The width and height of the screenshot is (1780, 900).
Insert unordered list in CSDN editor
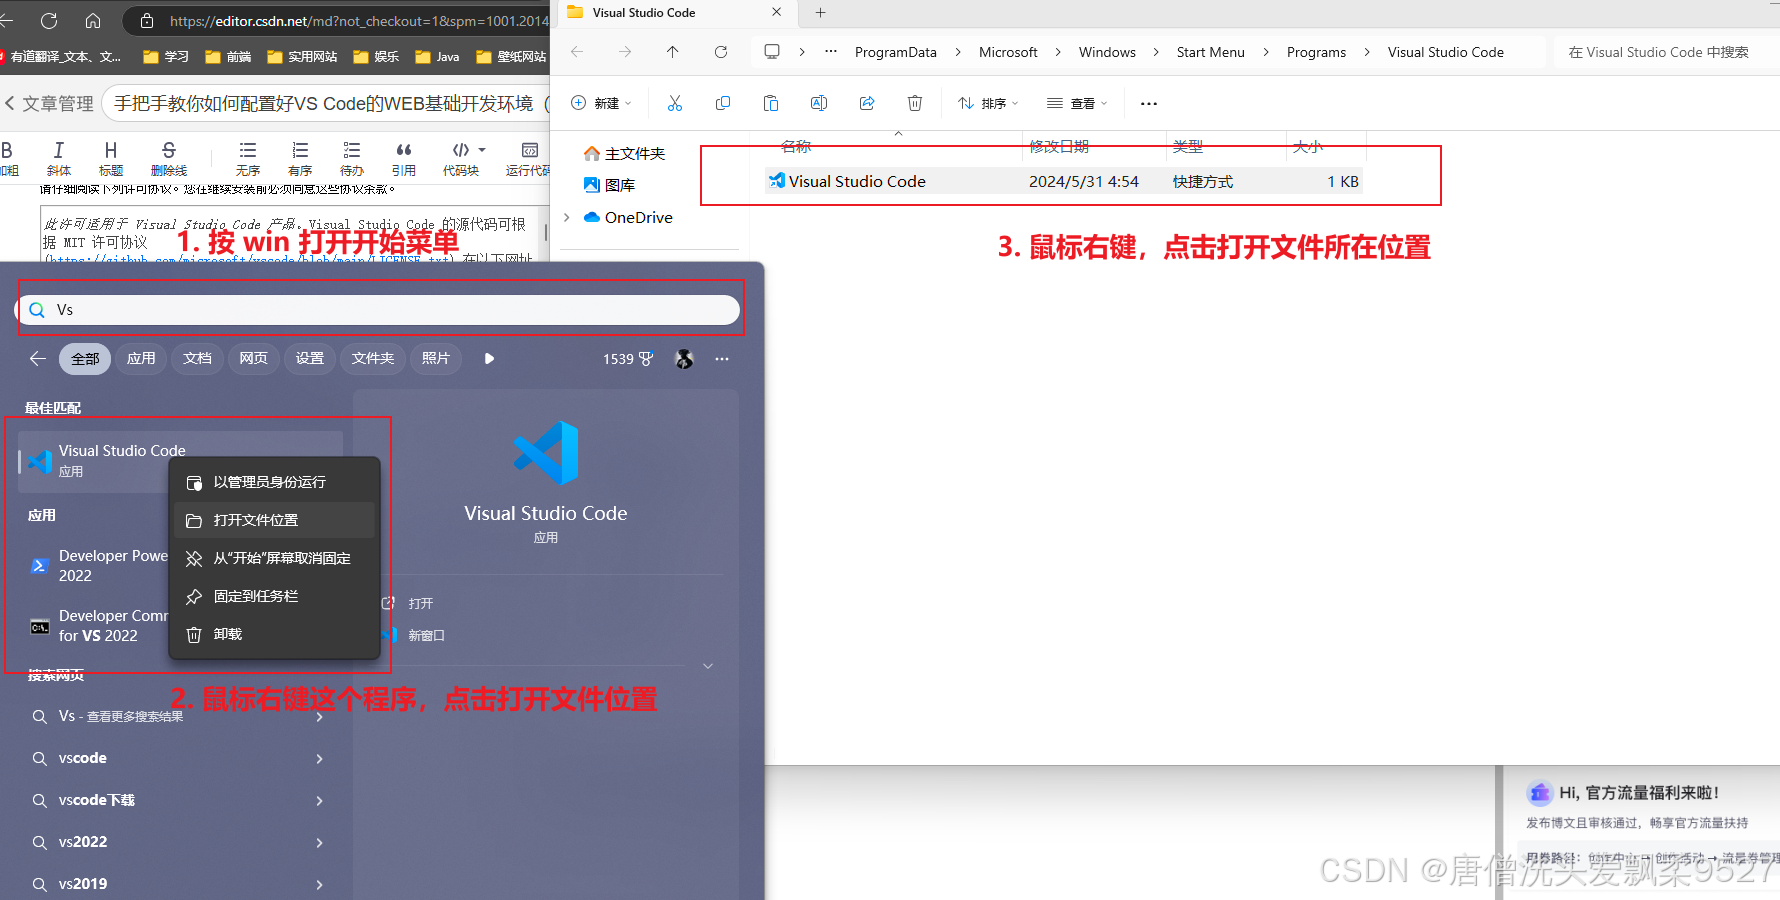click(x=248, y=158)
